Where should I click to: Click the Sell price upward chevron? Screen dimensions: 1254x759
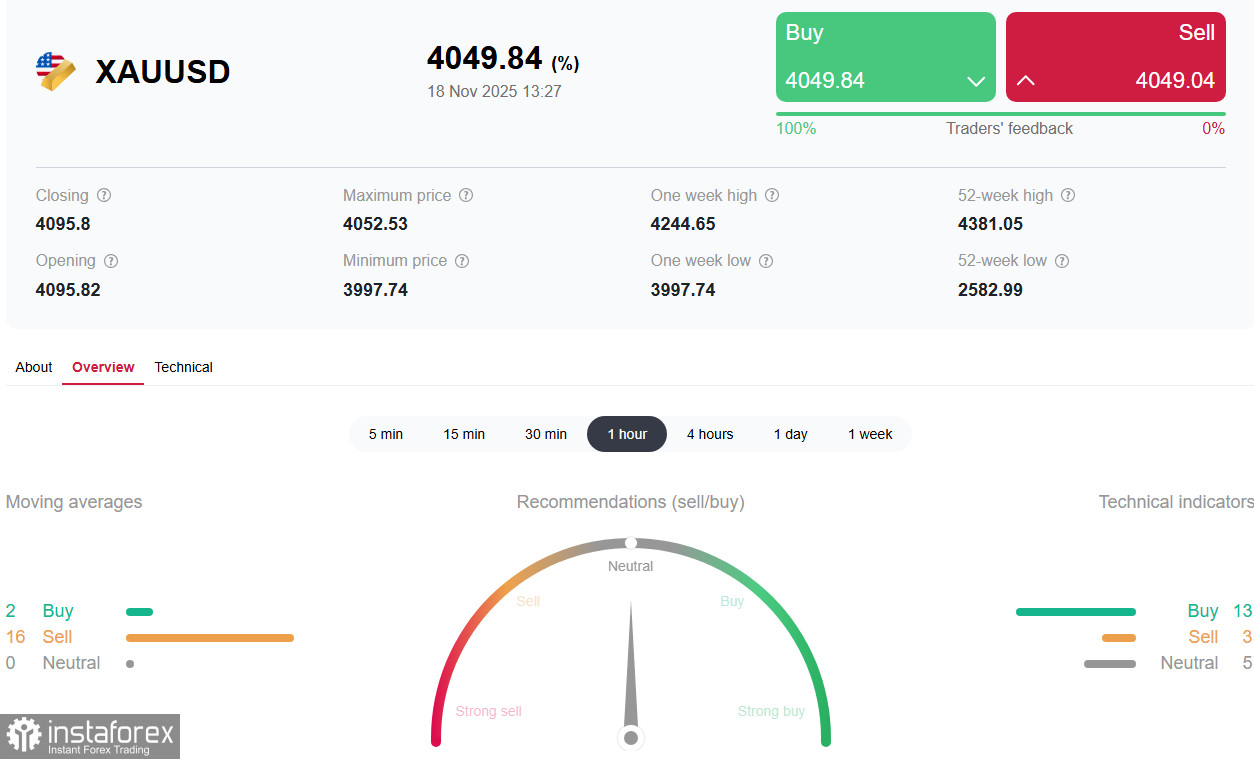click(1025, 81)
